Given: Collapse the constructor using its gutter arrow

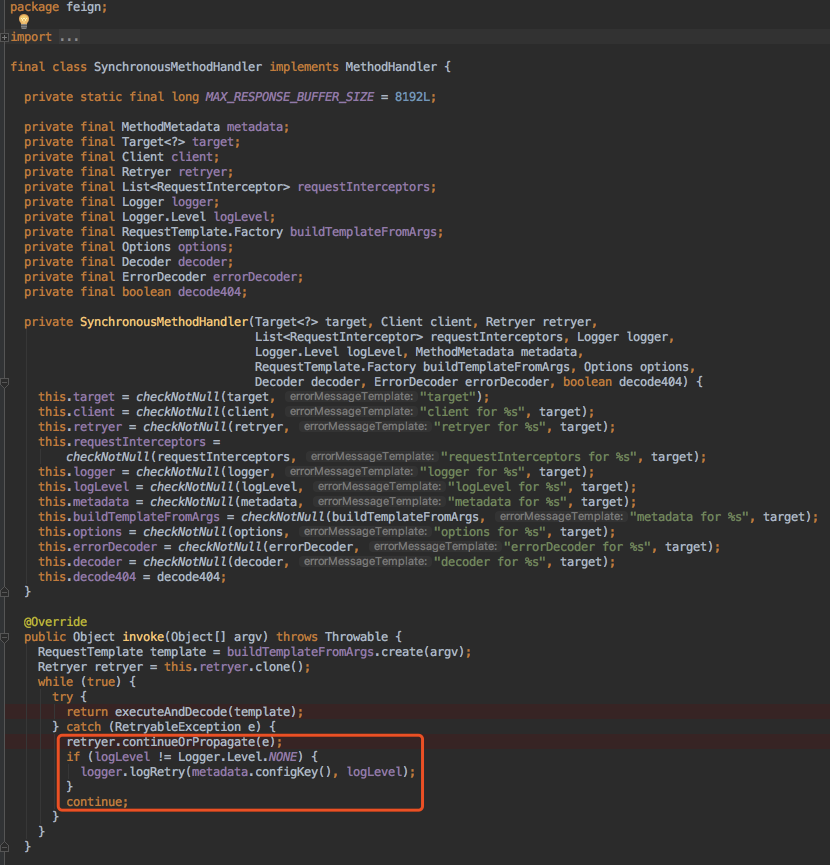Looking at the screenshot, I should 5,382.
